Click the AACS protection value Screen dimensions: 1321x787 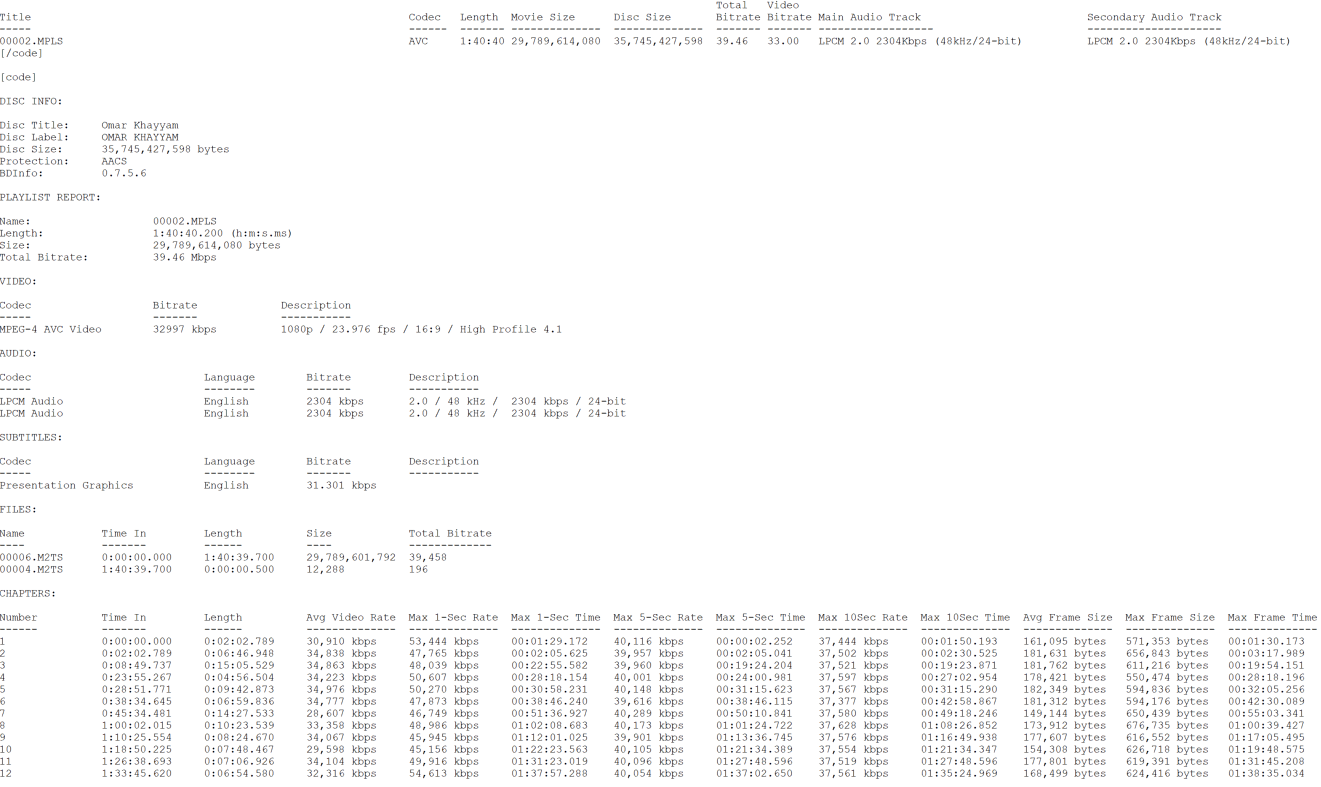click(114, 161)
